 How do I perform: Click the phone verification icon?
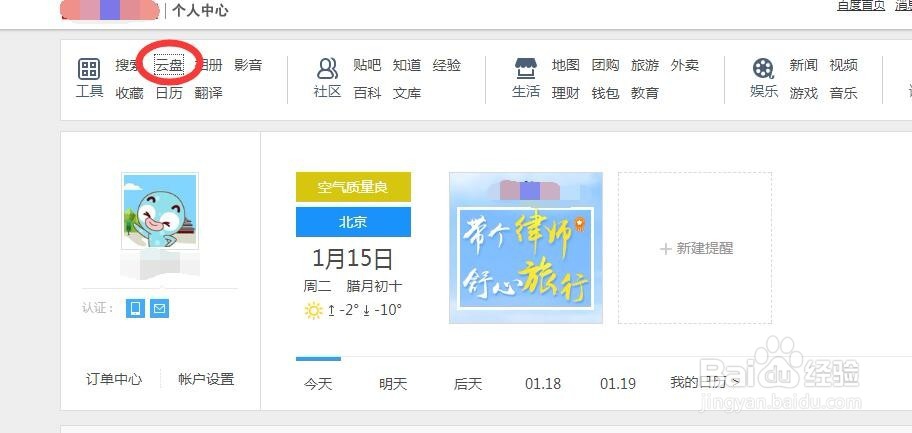click(x=136, y=308)
